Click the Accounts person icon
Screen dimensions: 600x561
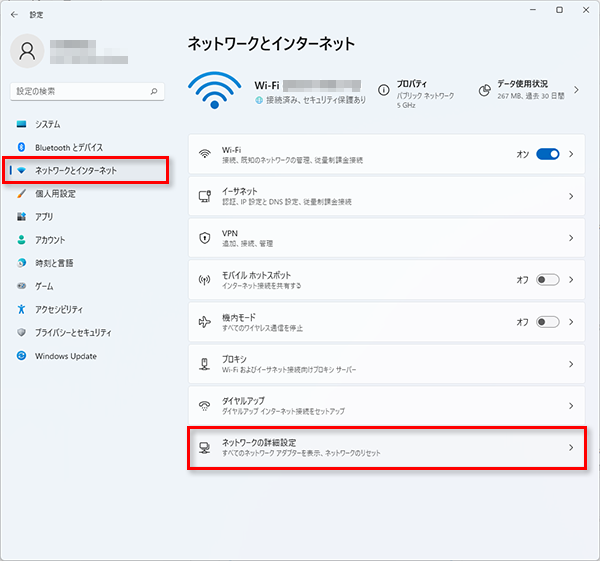point(21,240)
